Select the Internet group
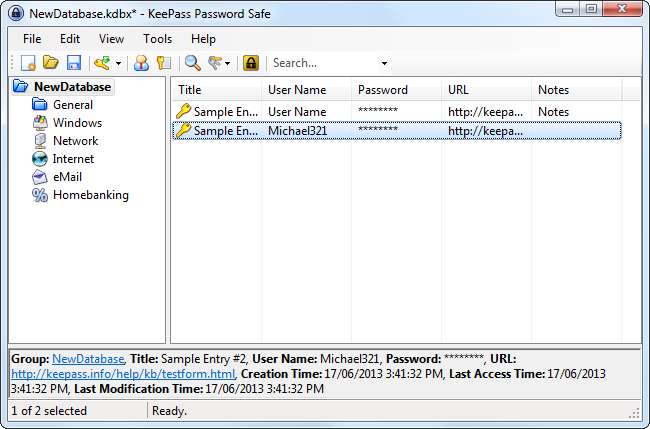Screen dimensions: 650x429 pos(73,159)
